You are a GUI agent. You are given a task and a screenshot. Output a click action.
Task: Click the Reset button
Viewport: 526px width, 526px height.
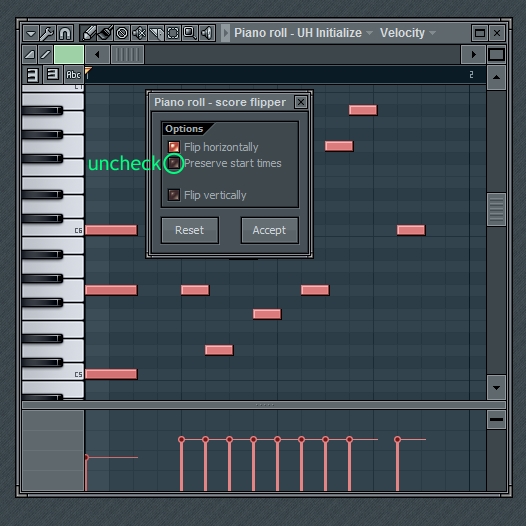pyautogui.click(x=190, y=230)
